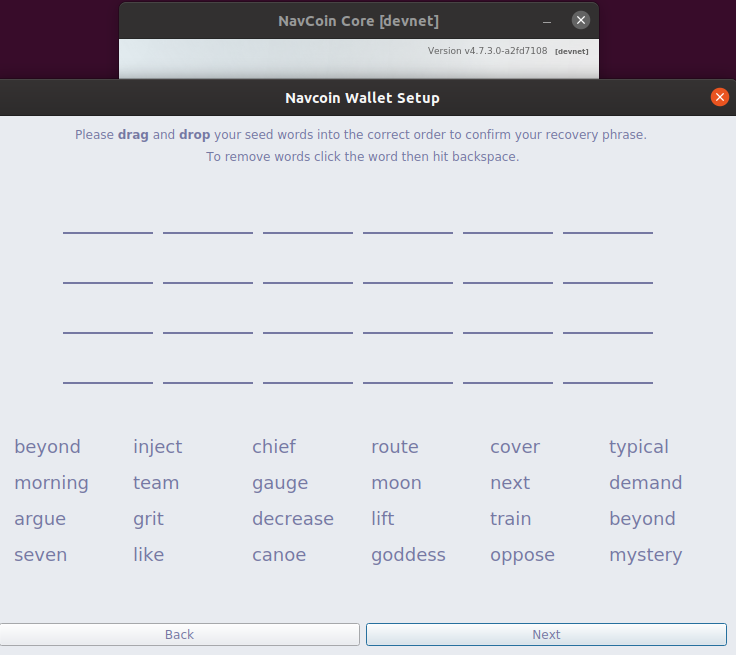Minimize the NavCoin Core devnet window
The image size is (736, 655).
click(x=546, y=22)
